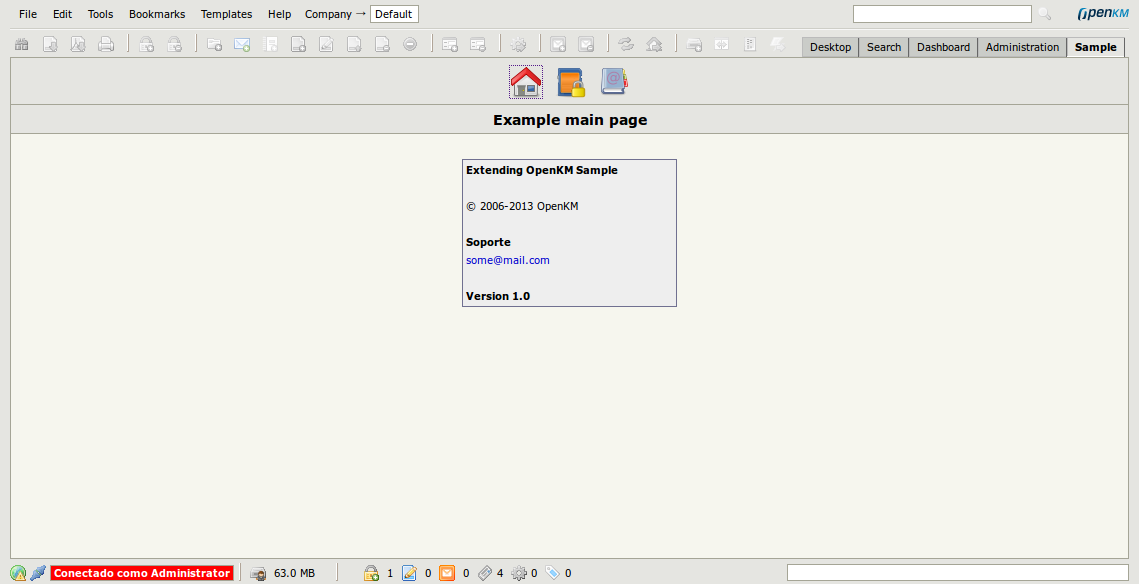Image resolution: width=1139 pixels, height=584 pixels.
Task: Click the download document toolbar icon
Action: [50, 44]
